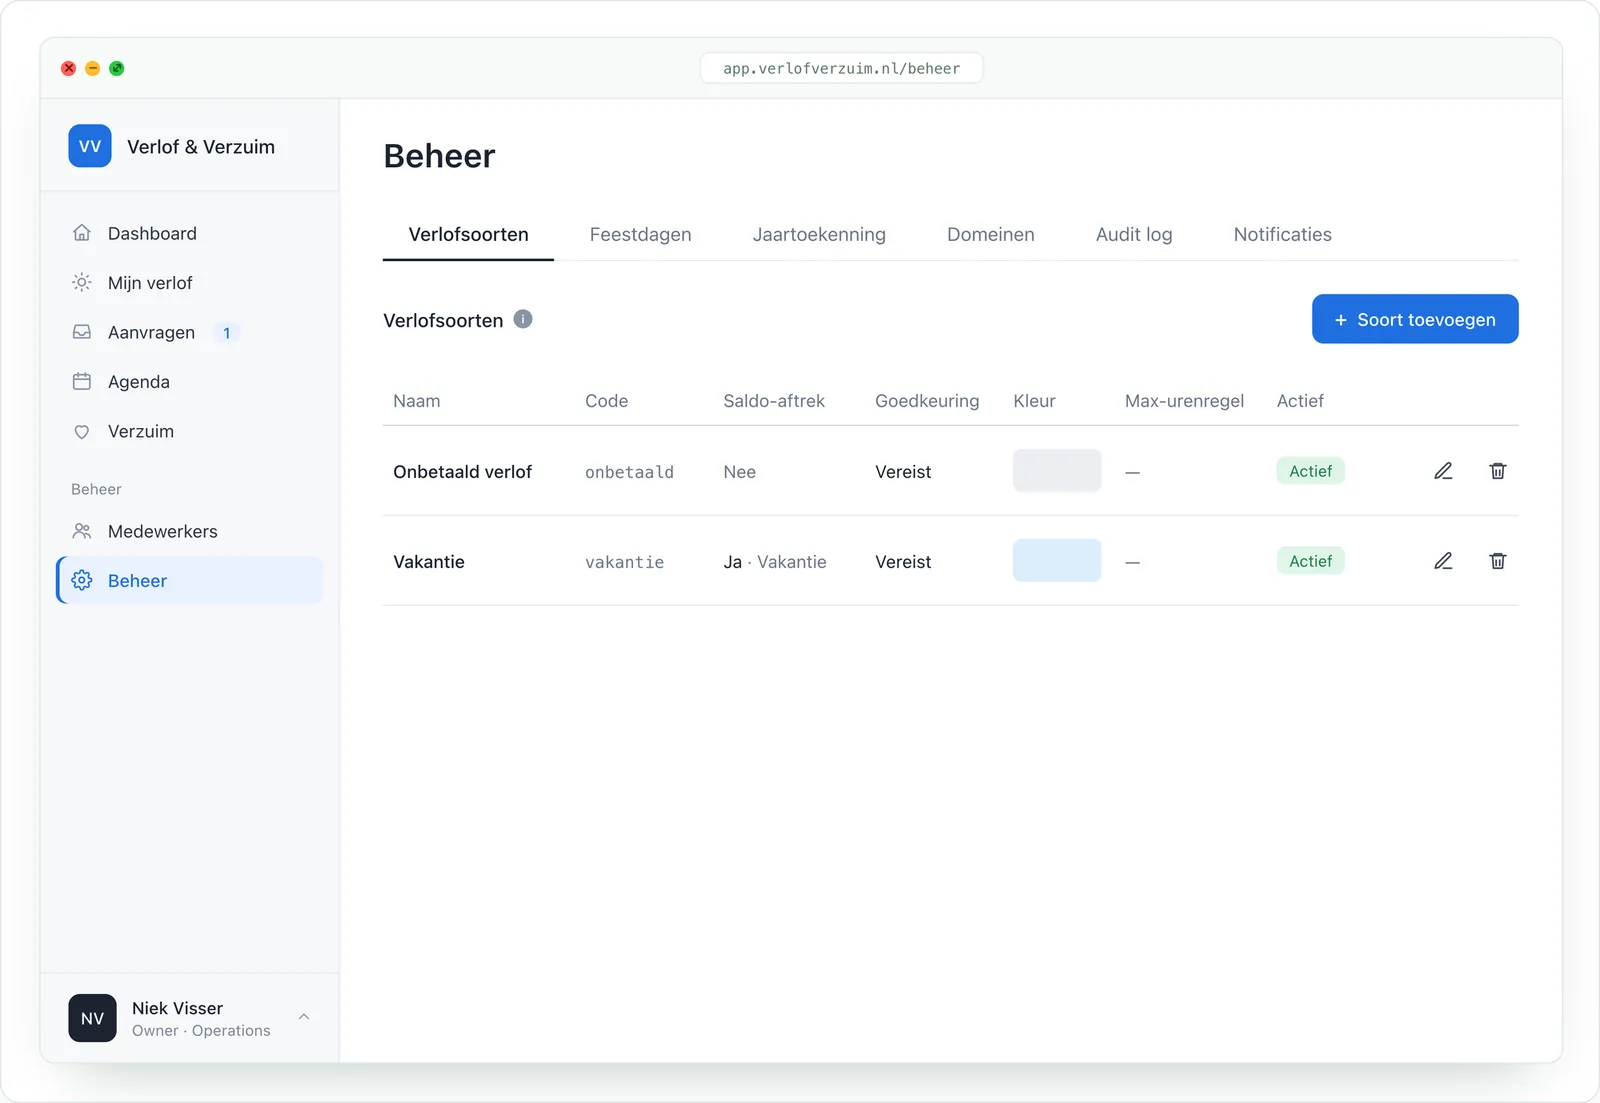Edit the Onbetaald verlof row with pencil icon
1600x1103 pixels.
(x=1443, y=471)
